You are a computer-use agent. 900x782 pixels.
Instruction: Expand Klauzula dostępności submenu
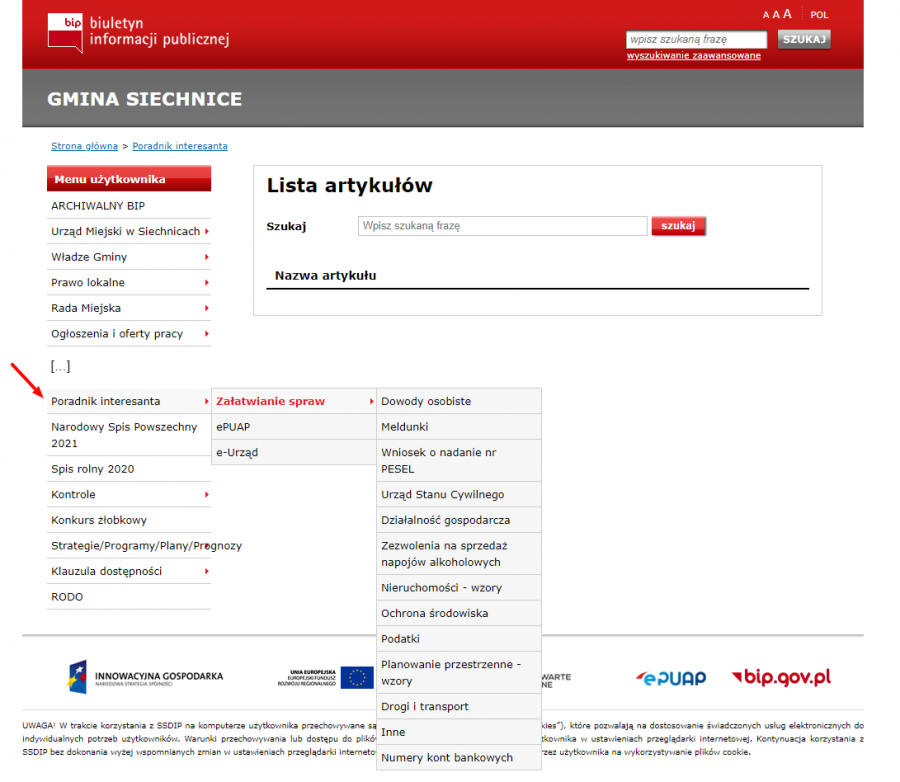point(129,571)
